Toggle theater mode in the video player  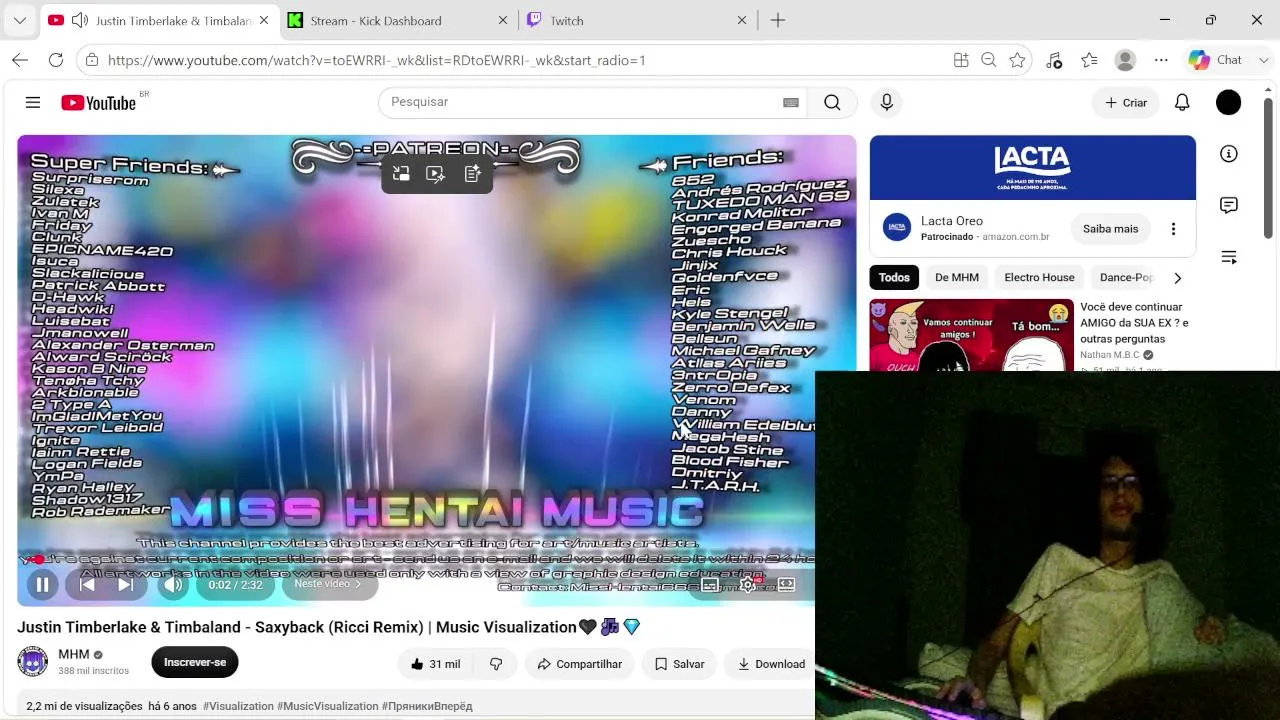[786, 585]
